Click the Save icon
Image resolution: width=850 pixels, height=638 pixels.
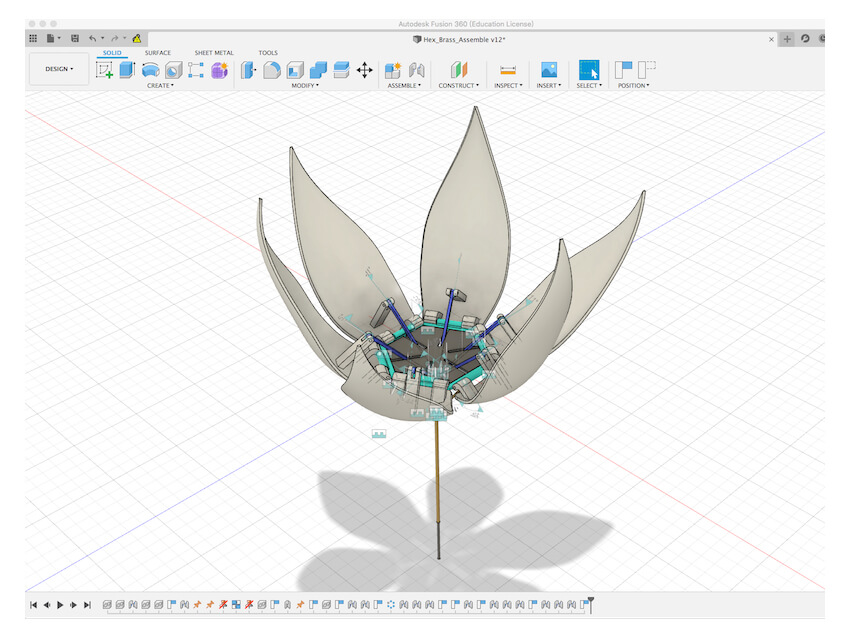tap(75, 38)
